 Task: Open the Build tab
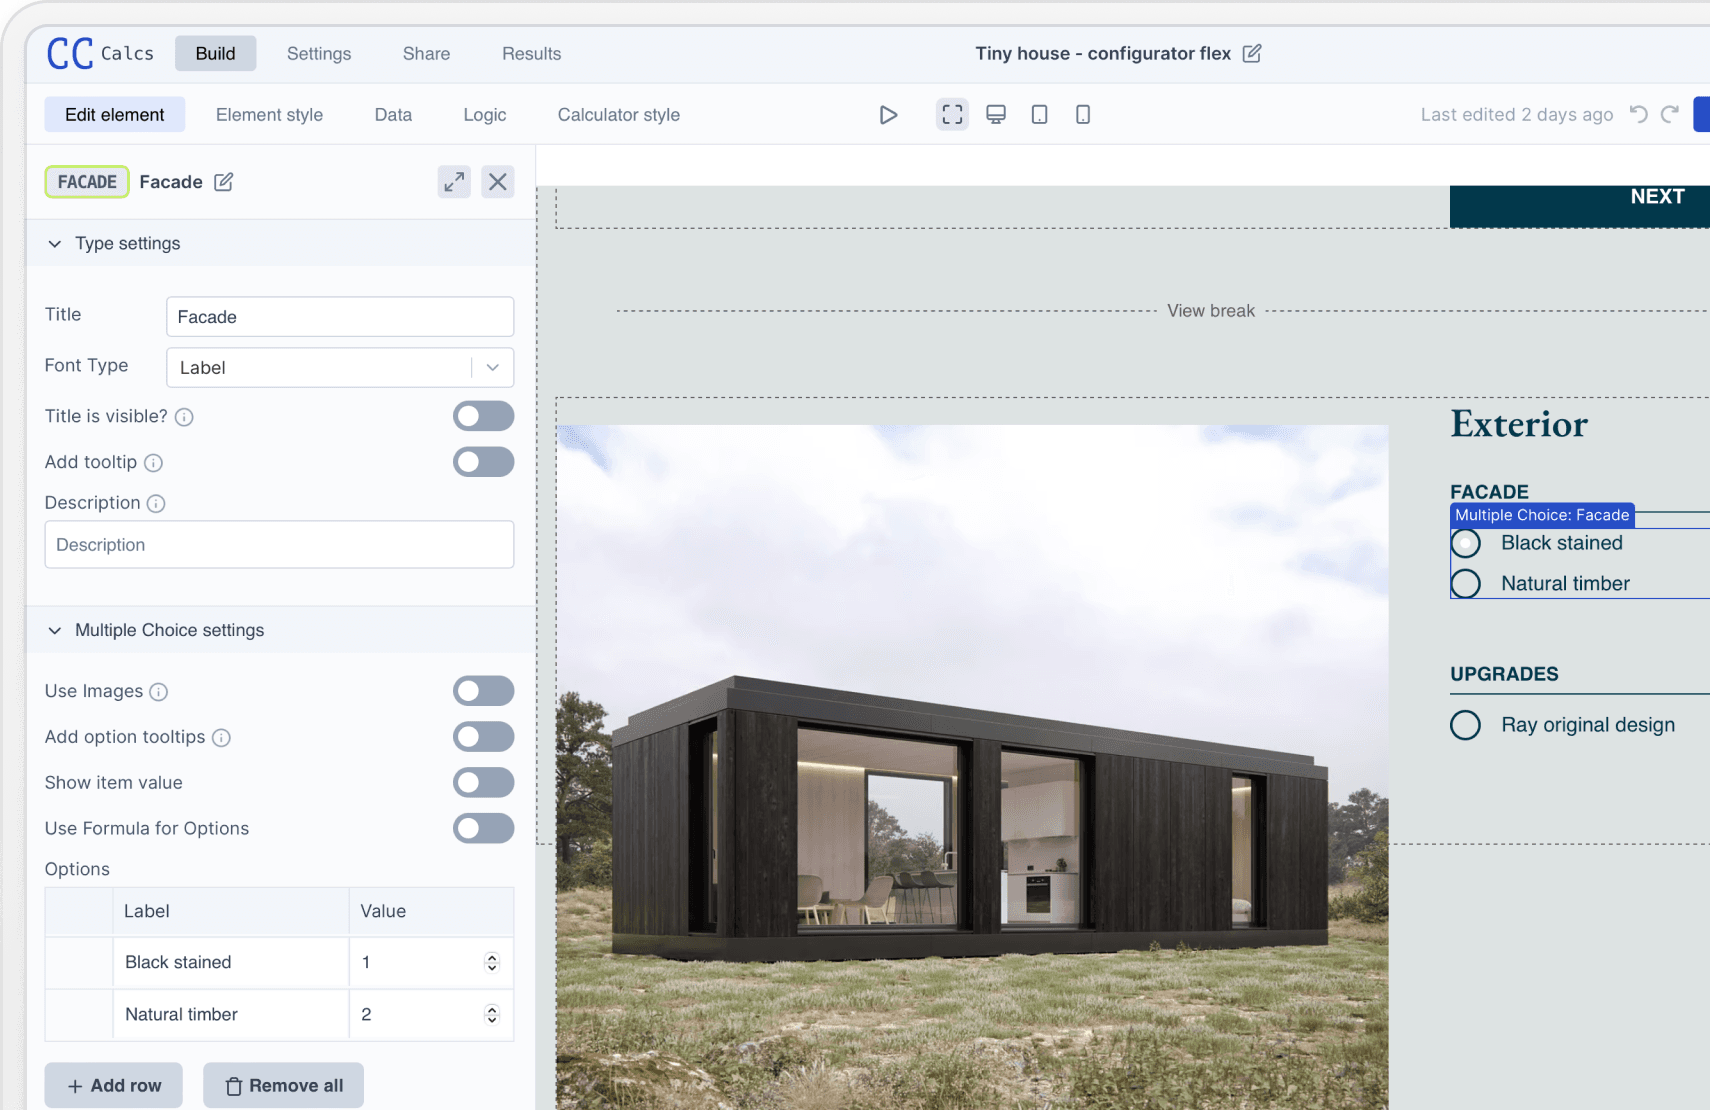216,54
